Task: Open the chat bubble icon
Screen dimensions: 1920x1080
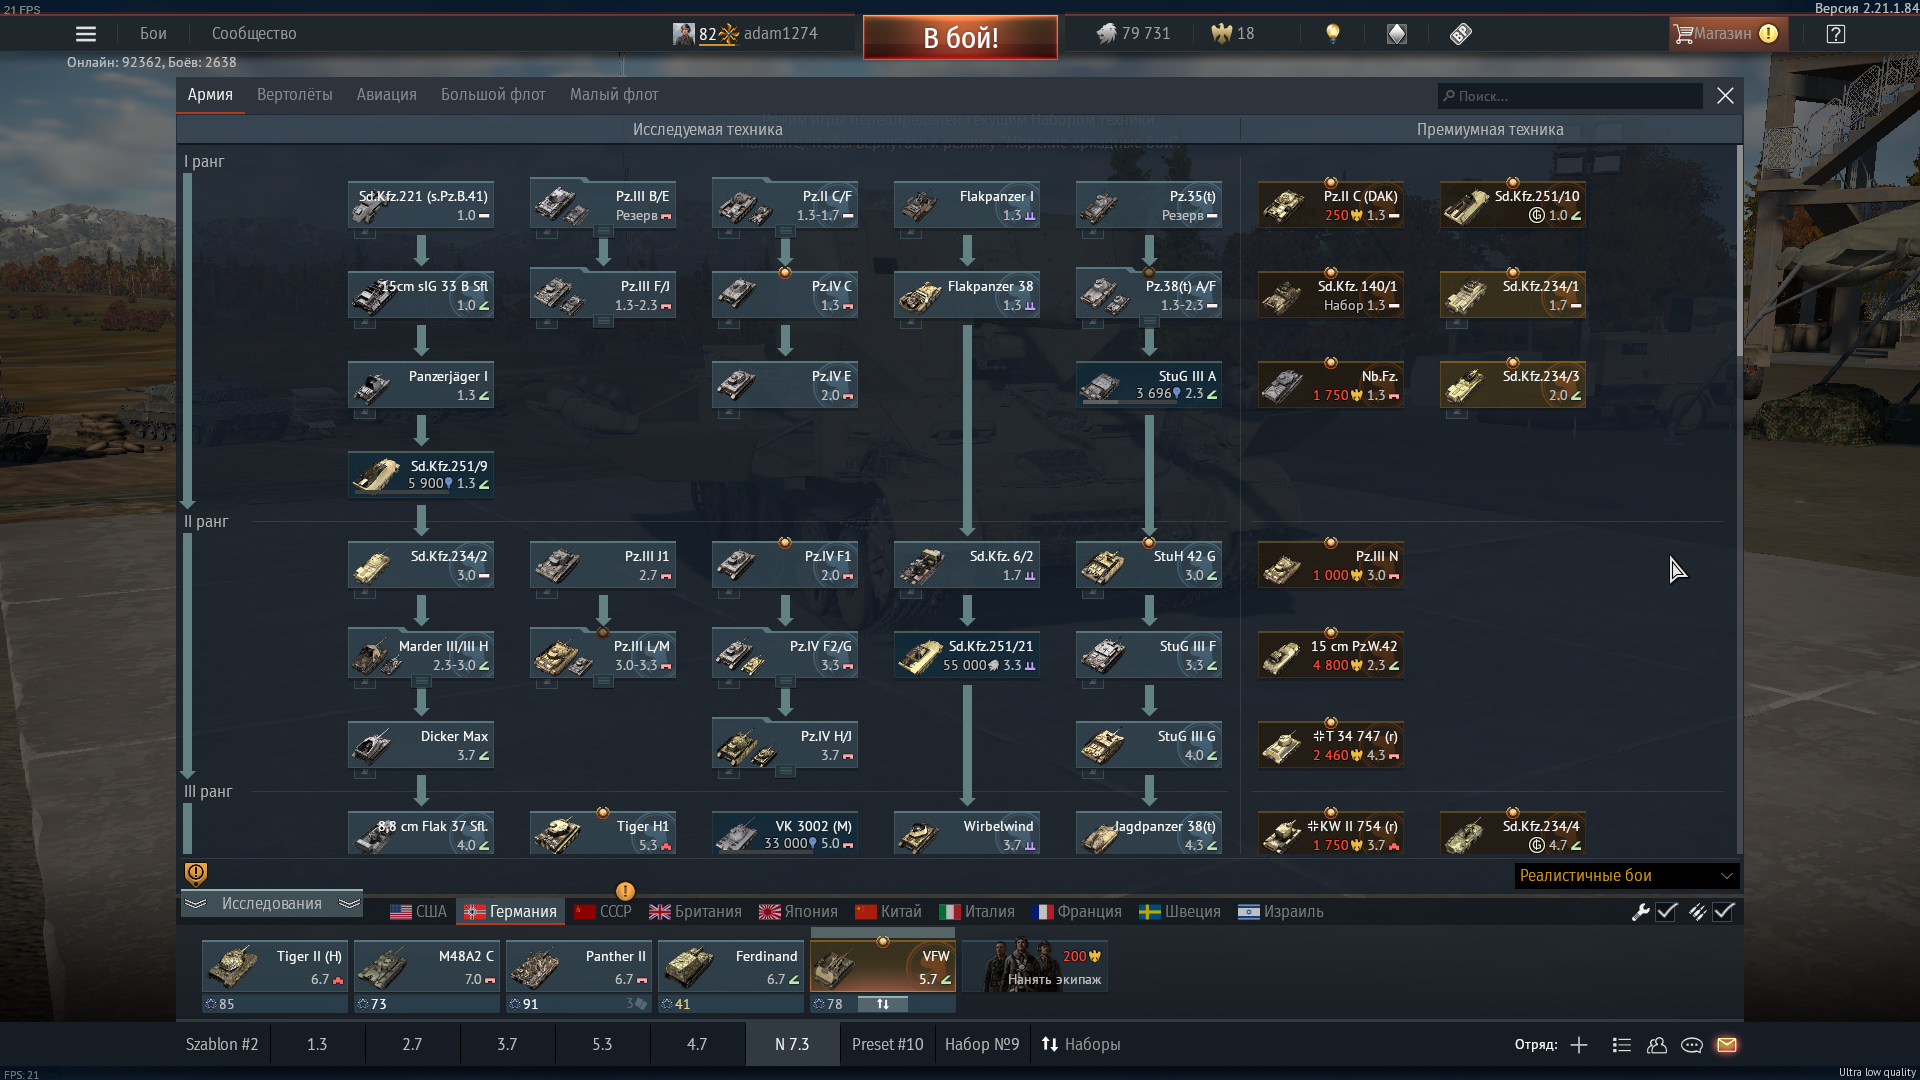Action: (1692, 1045)
